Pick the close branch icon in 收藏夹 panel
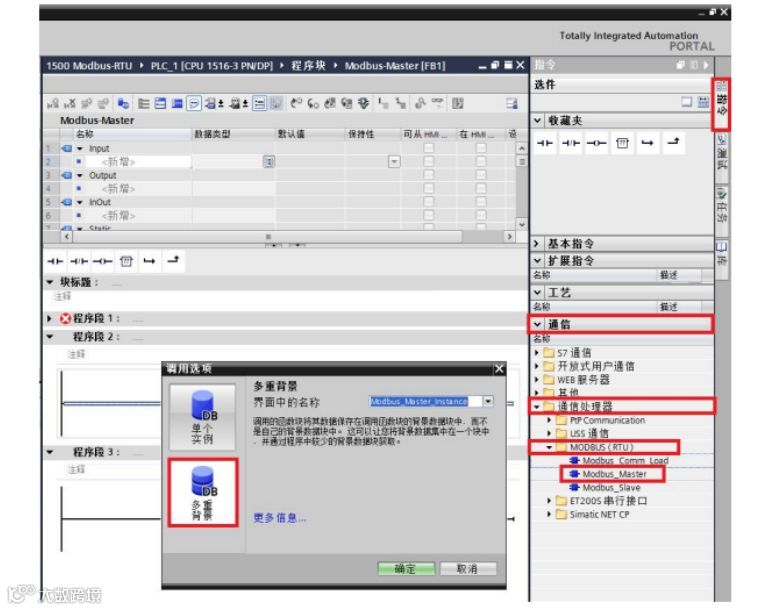 (673, 142)
